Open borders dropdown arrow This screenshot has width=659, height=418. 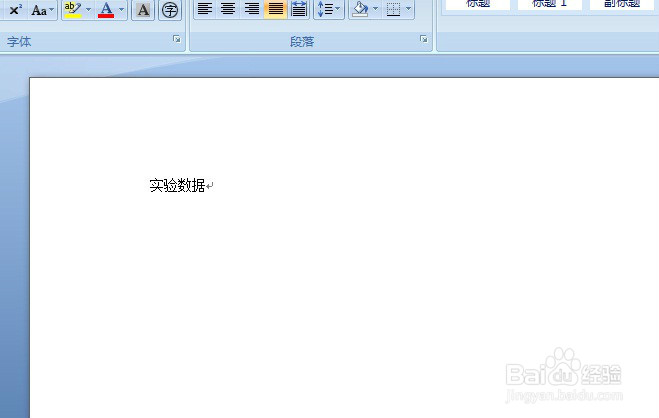click(x=409, y=9)
